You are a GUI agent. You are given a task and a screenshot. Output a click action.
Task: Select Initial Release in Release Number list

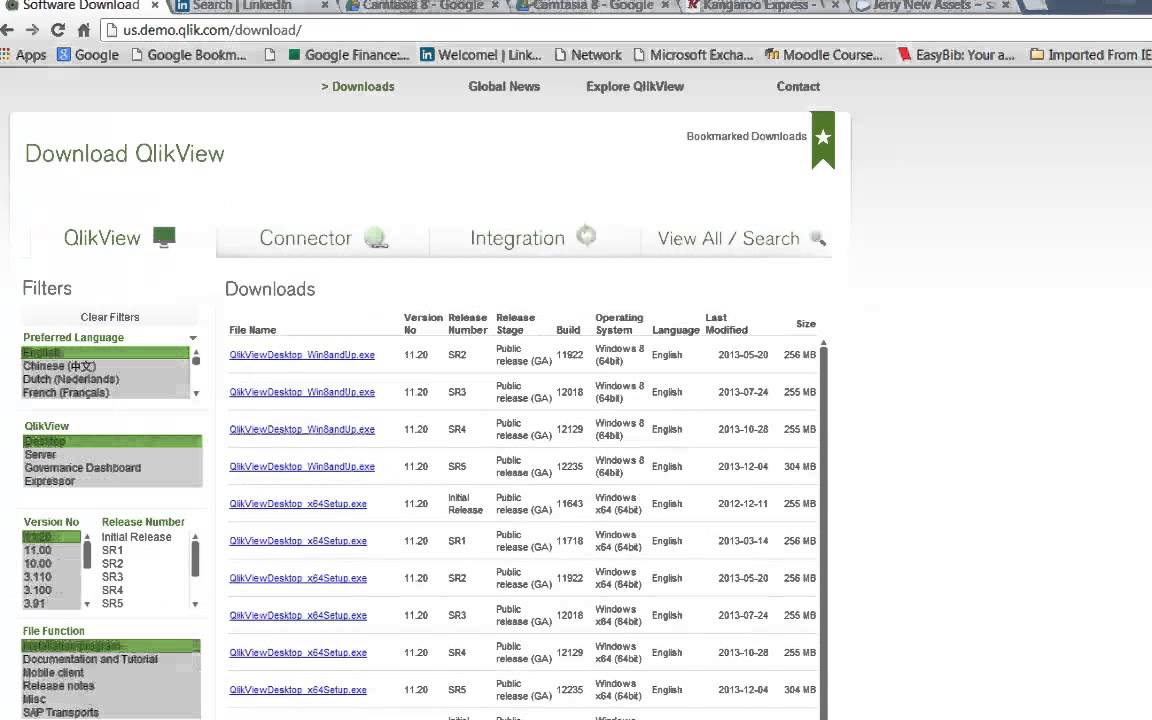click(137, 537)
